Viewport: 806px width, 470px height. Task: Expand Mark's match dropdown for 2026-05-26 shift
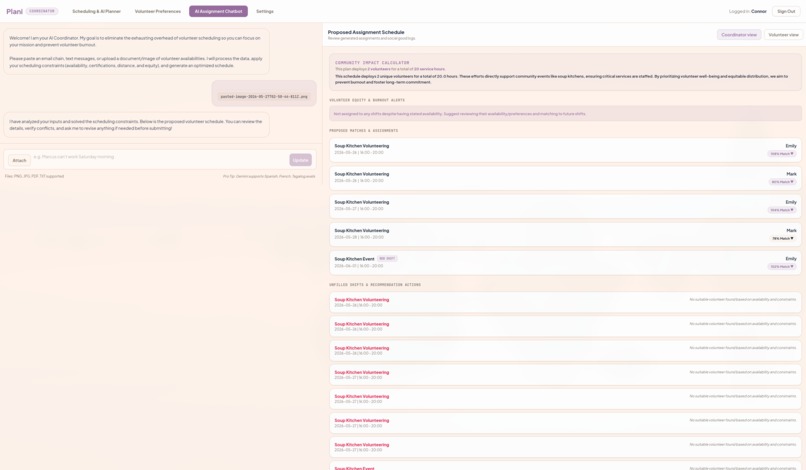coord(782,182)
